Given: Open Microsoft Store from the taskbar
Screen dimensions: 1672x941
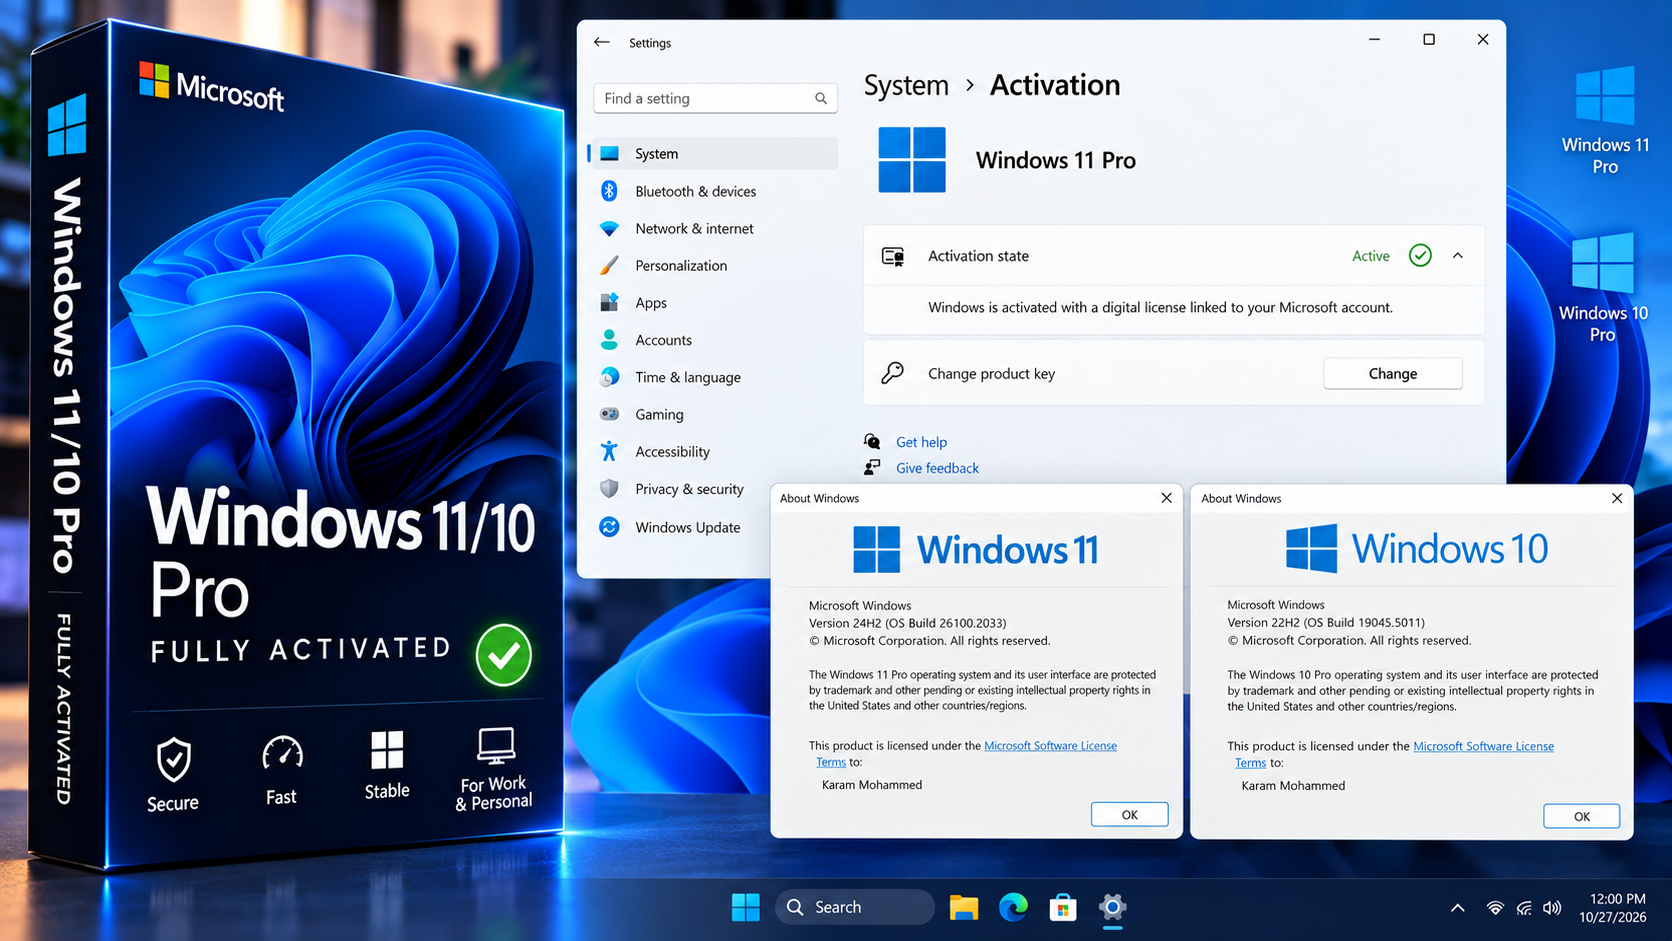Looking at the screenshot, I should [x=1062, y=907].
